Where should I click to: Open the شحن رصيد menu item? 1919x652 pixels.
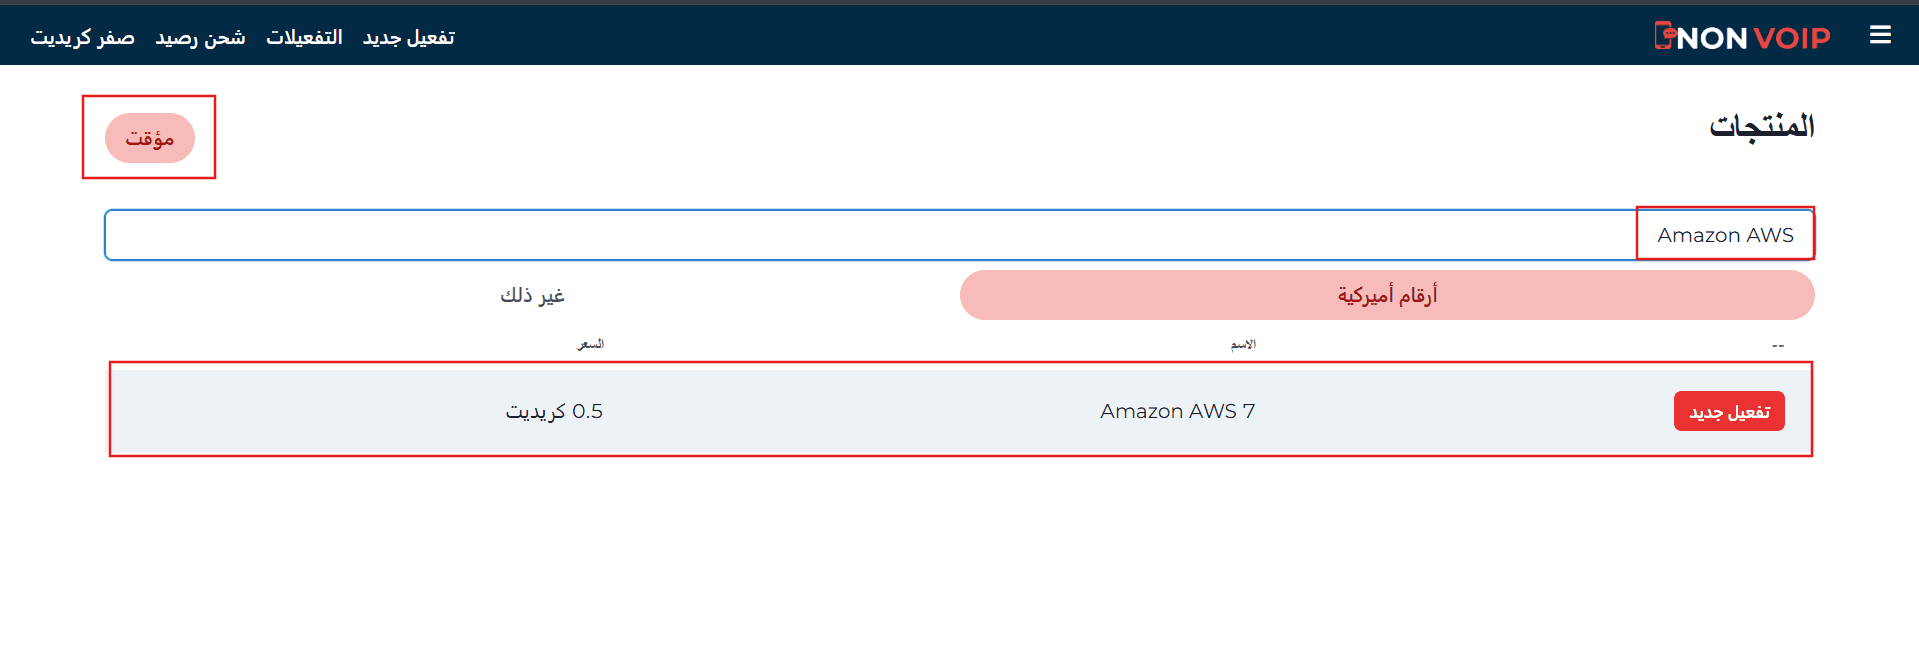pyautogui.click(x=198, y=36)
